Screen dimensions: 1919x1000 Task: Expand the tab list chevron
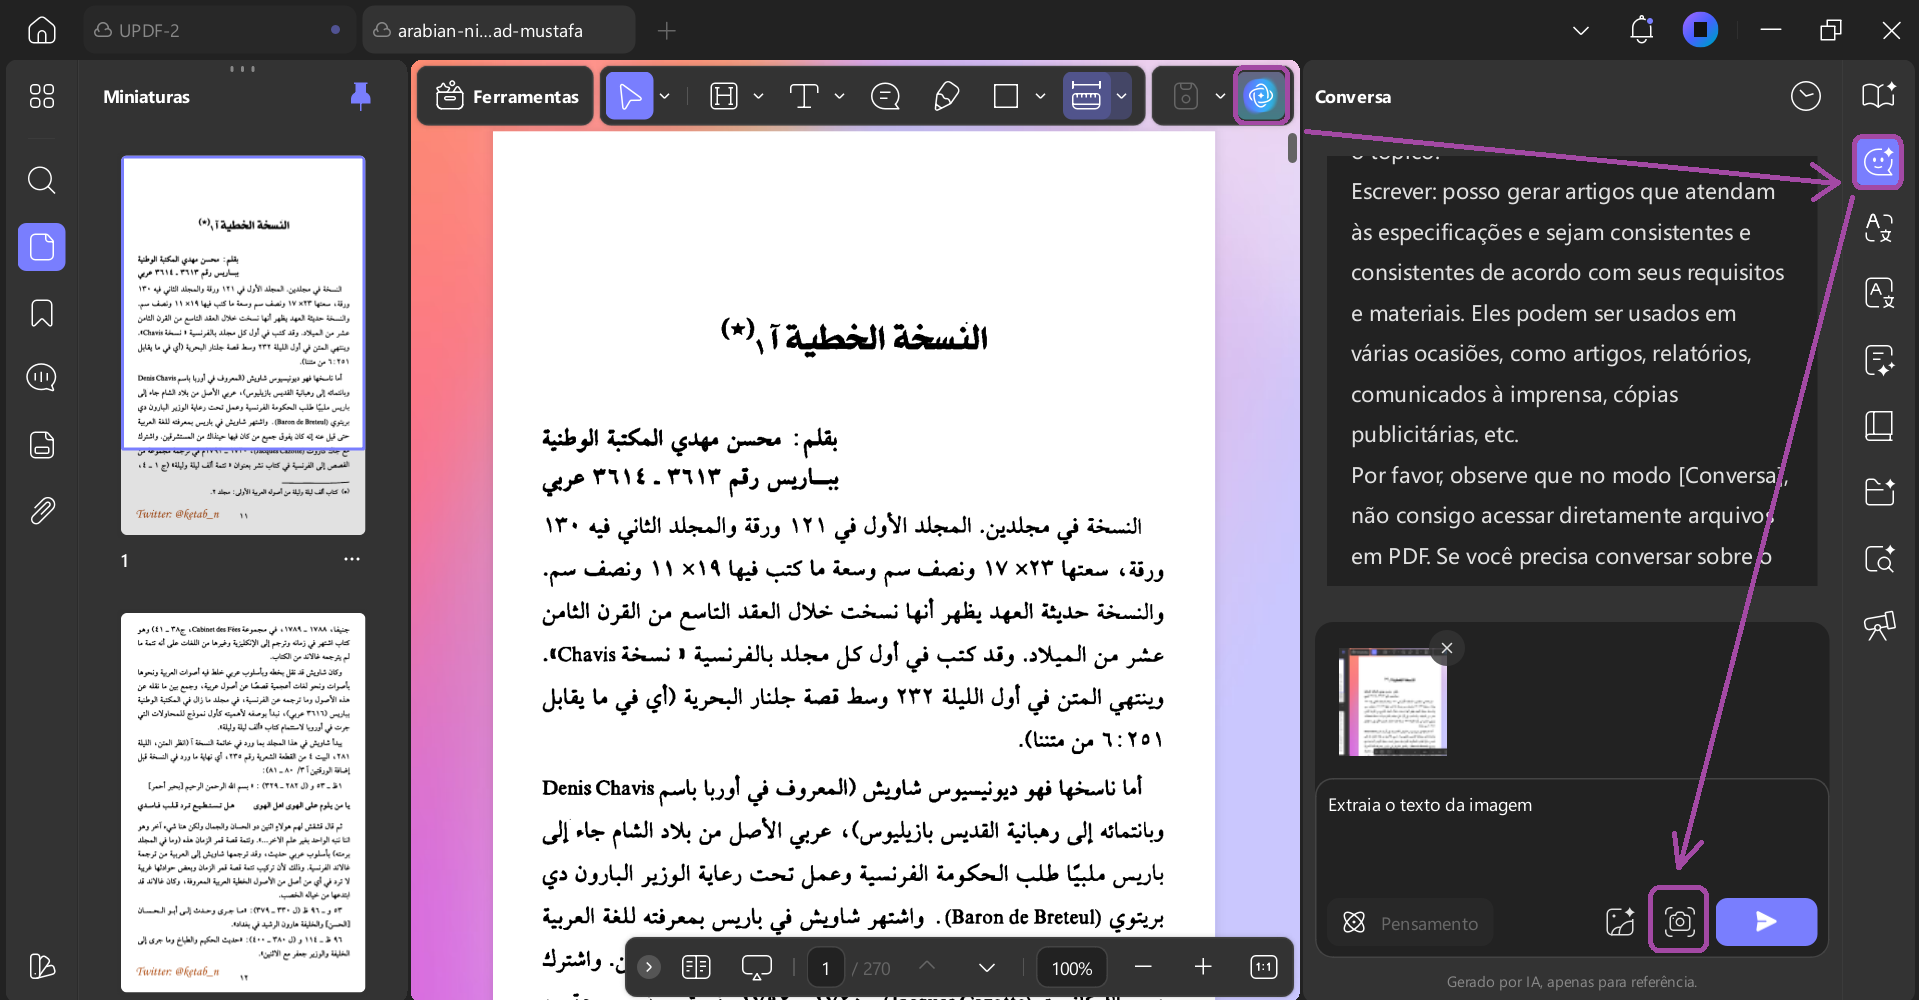pos(1581,31)
